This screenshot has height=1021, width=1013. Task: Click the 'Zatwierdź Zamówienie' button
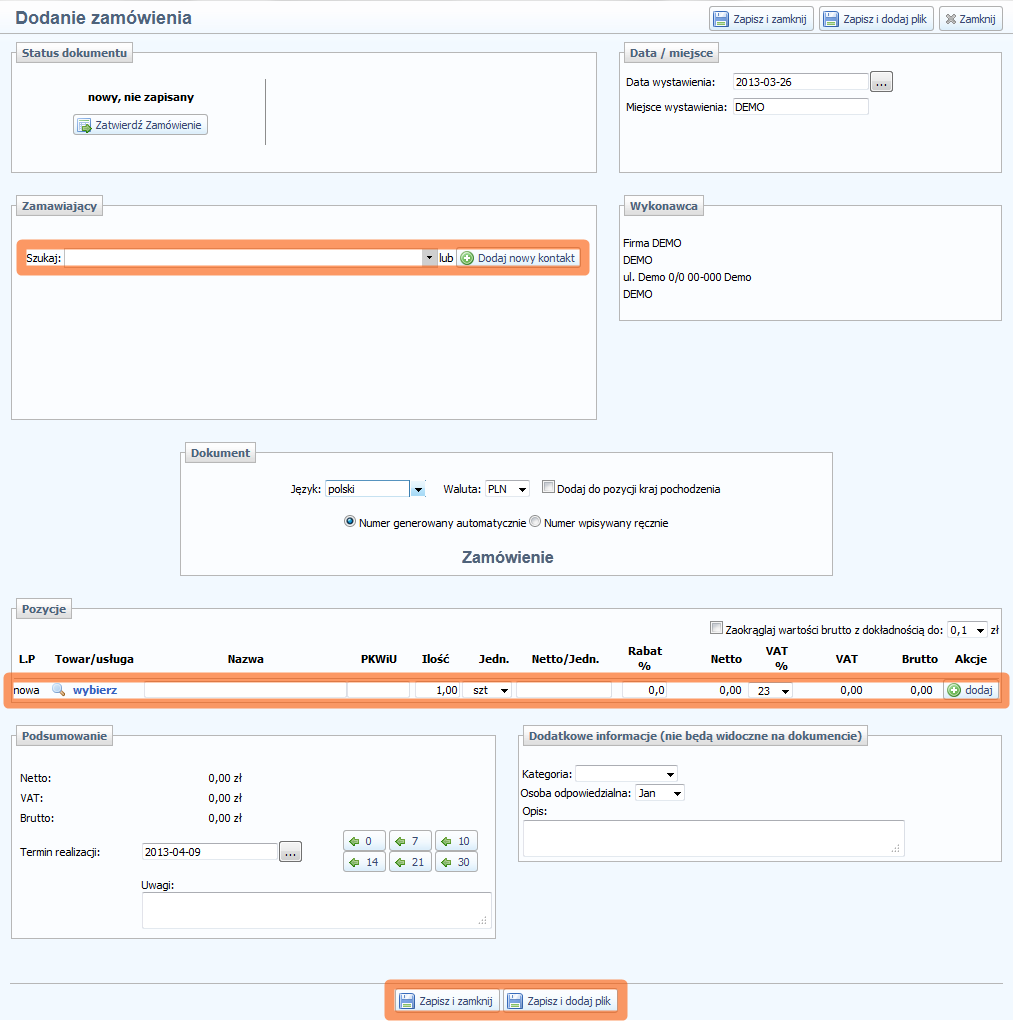(140, 125)
